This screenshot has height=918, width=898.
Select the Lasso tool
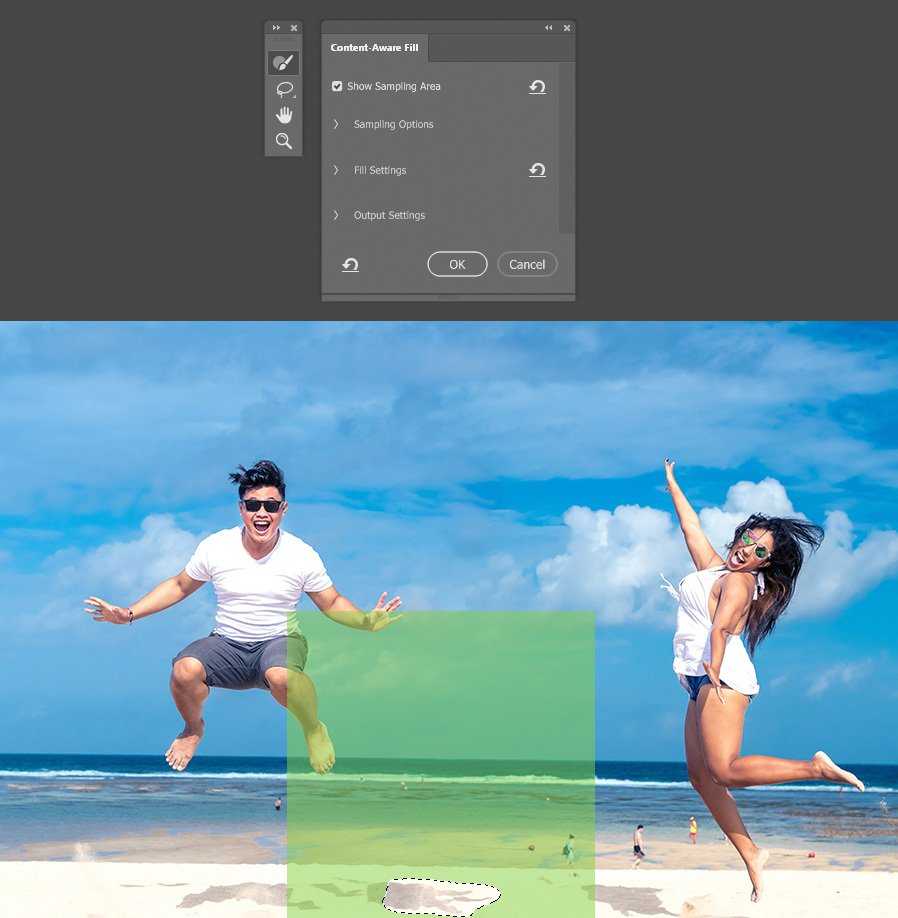tap(284, 89)
